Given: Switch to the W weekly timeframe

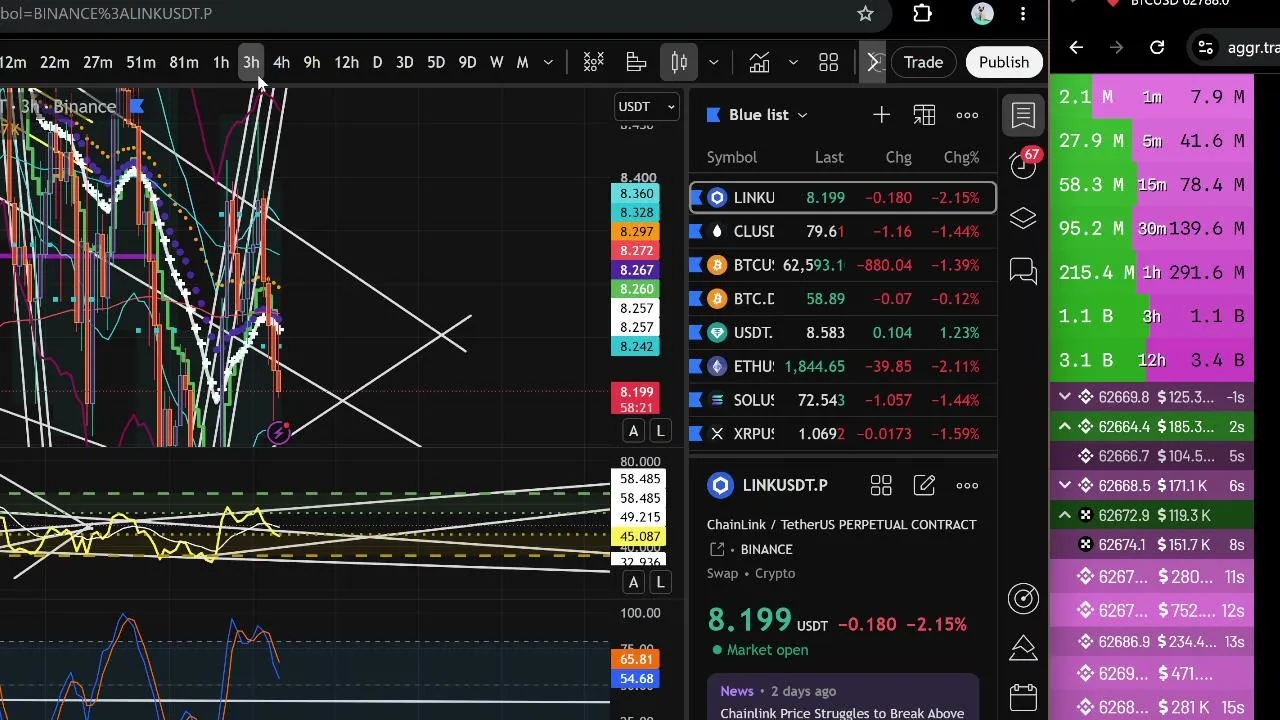Looking at the screenshot, I should point(496,63).
